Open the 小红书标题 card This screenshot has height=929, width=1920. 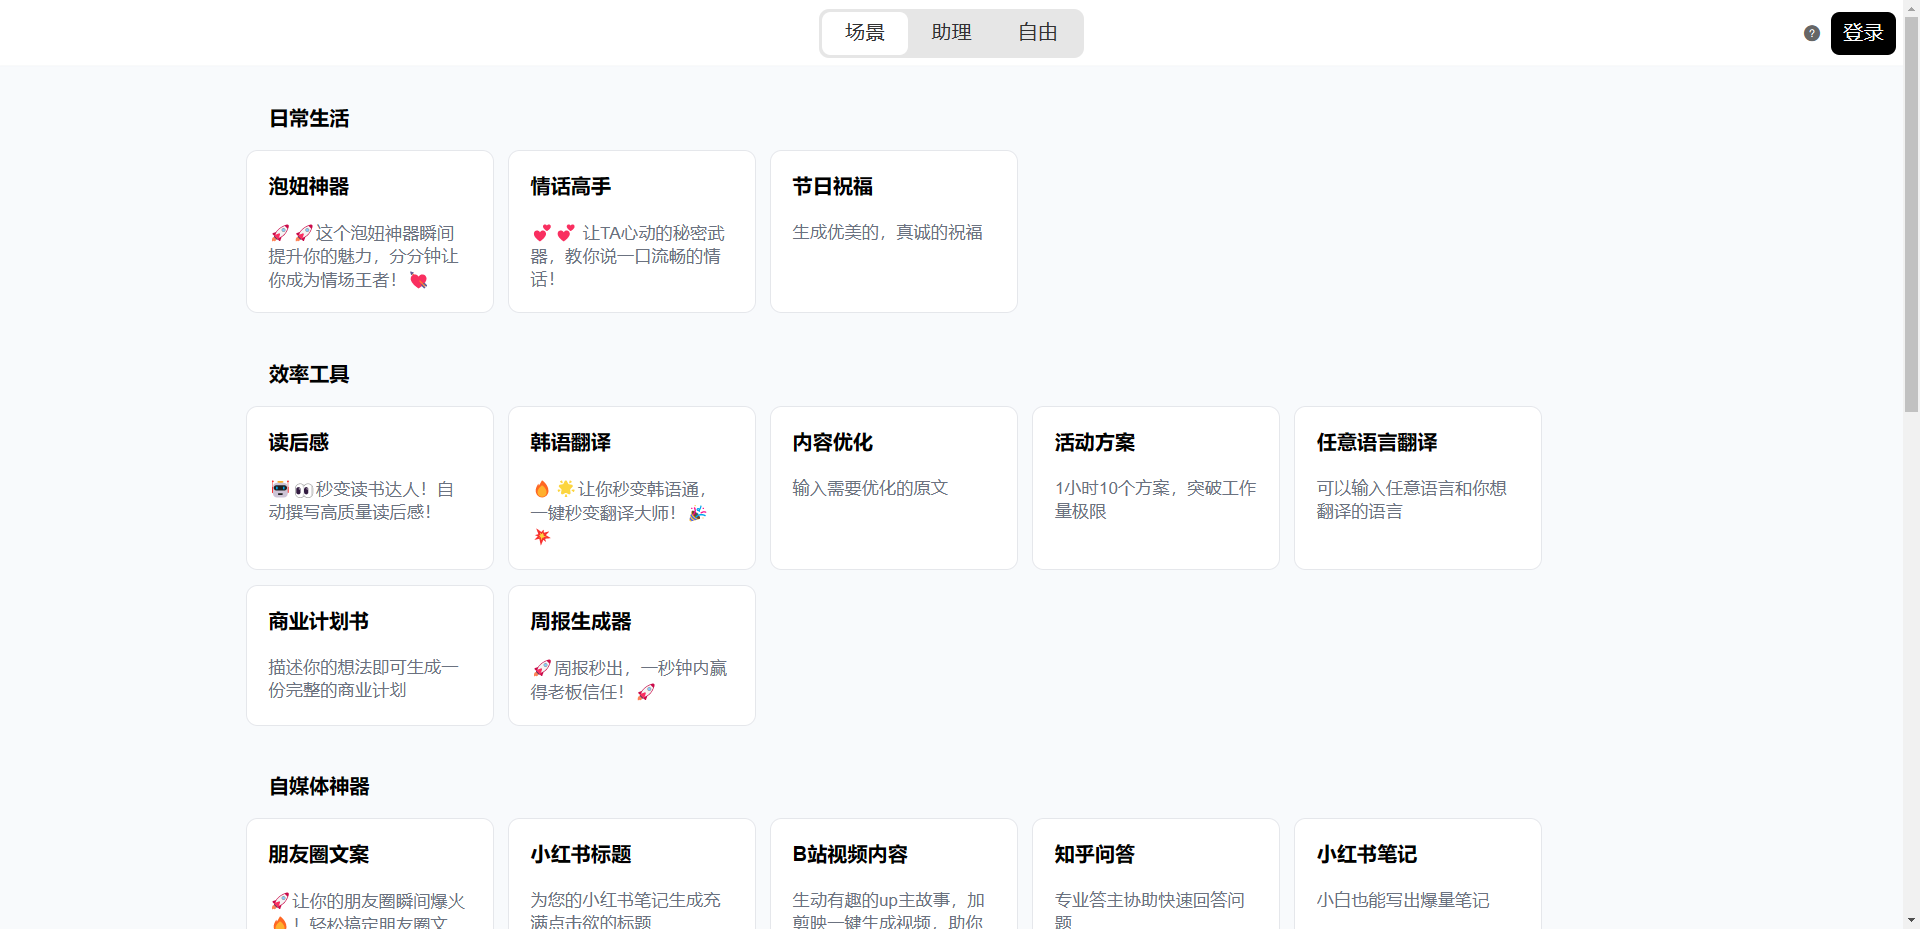tap(632, 874)
